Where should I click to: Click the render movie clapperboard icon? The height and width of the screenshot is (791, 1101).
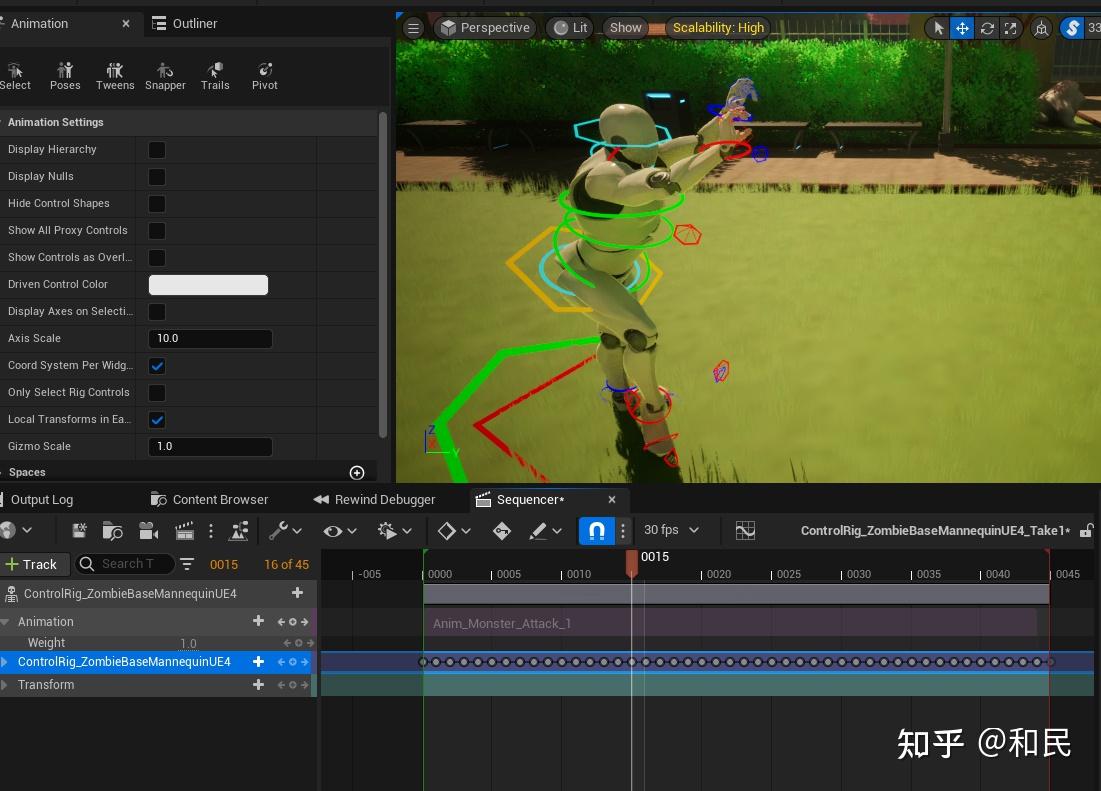point(184,531)
